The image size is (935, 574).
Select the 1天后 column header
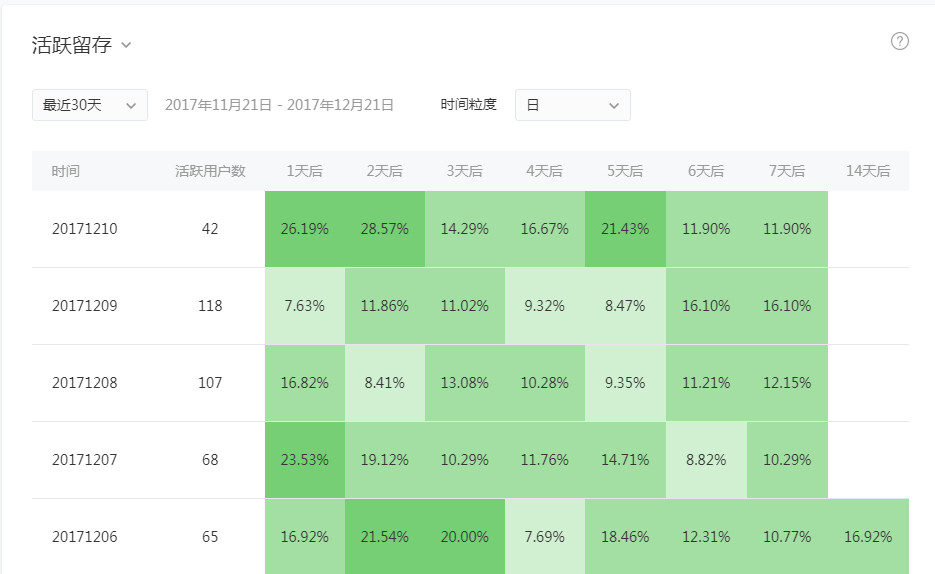point(305,171)
